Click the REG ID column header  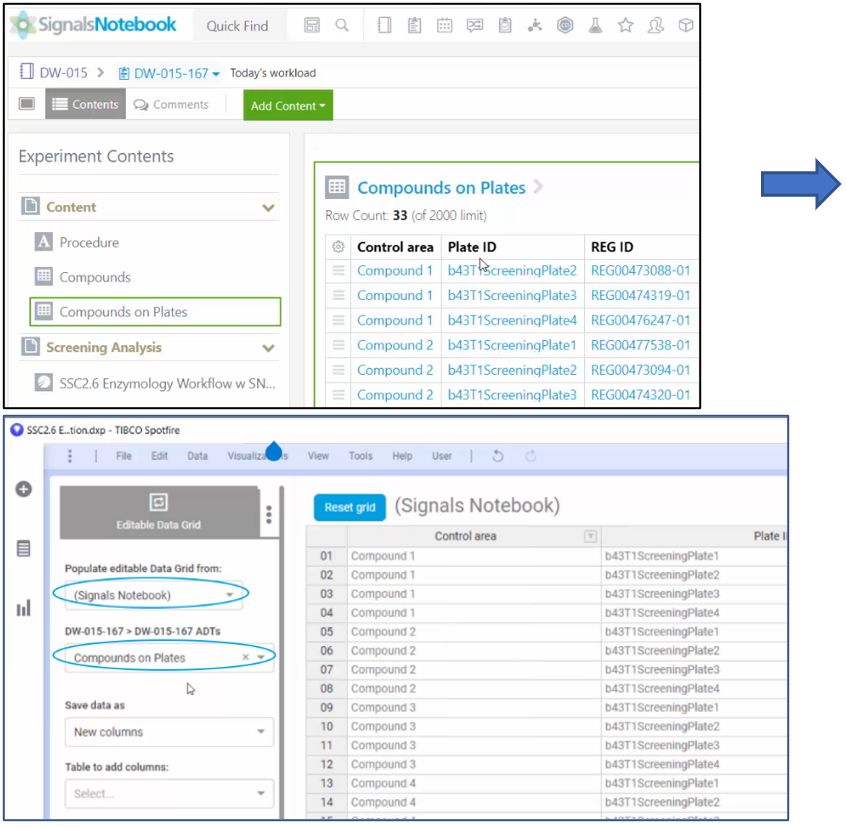612,247
